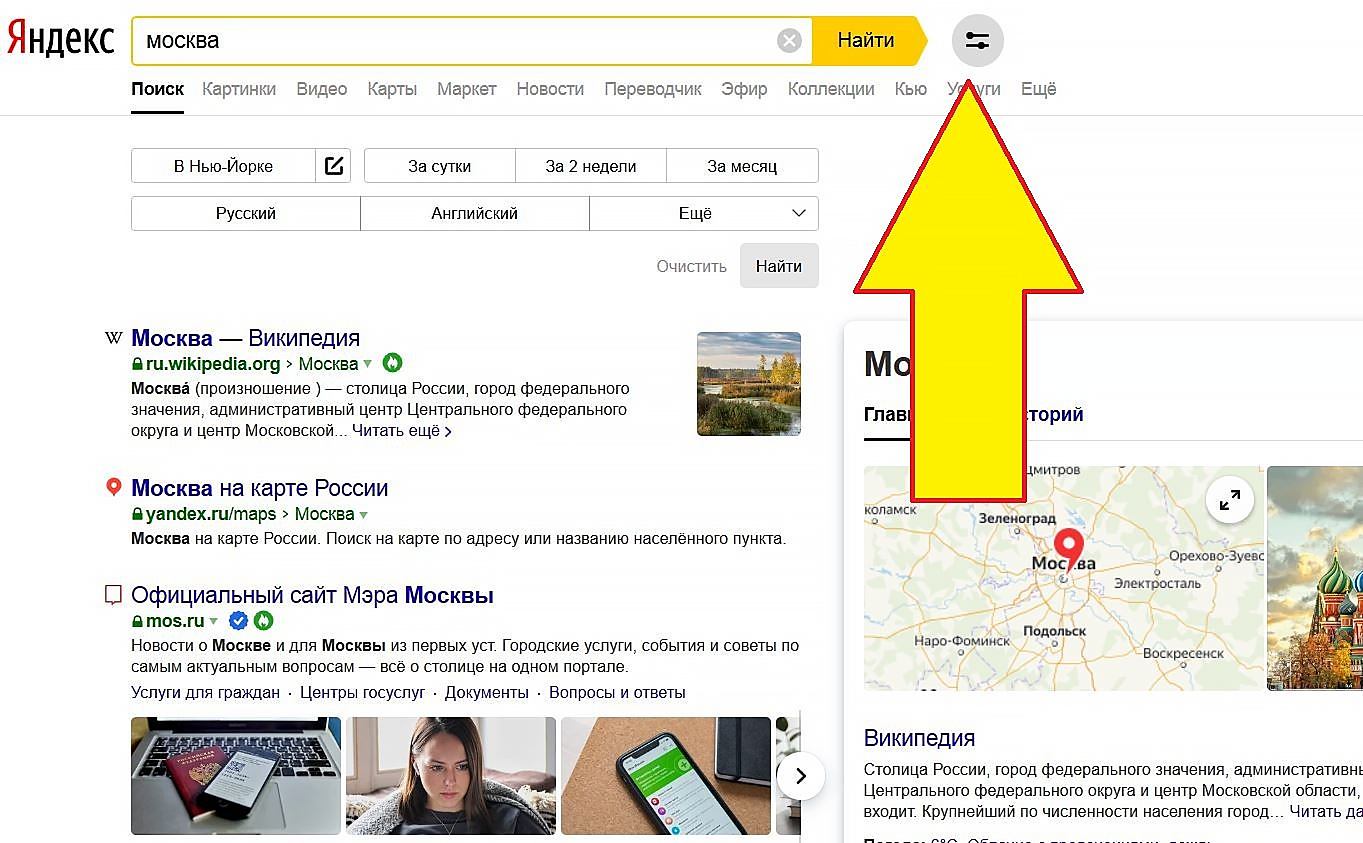Image resolution: width=1363 pixels, height=843 pixels.
Task: Click the green badge next to ru.wikipedia.org
Action: coord(392,363)
